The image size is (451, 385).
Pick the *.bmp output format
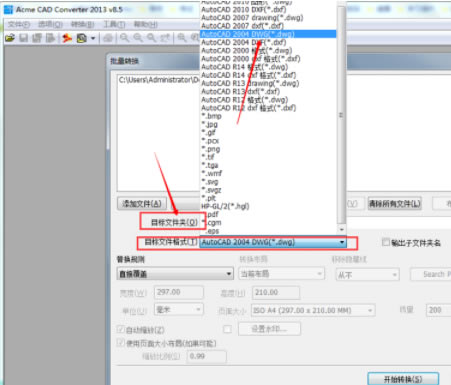click(x=268, y=116)
